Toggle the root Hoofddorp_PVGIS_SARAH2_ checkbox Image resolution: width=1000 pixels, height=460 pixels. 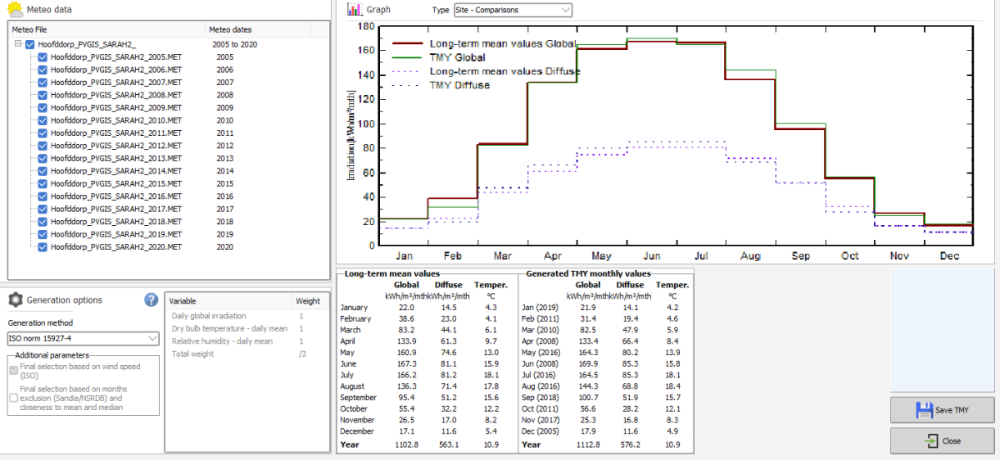(x=30, y=45)
